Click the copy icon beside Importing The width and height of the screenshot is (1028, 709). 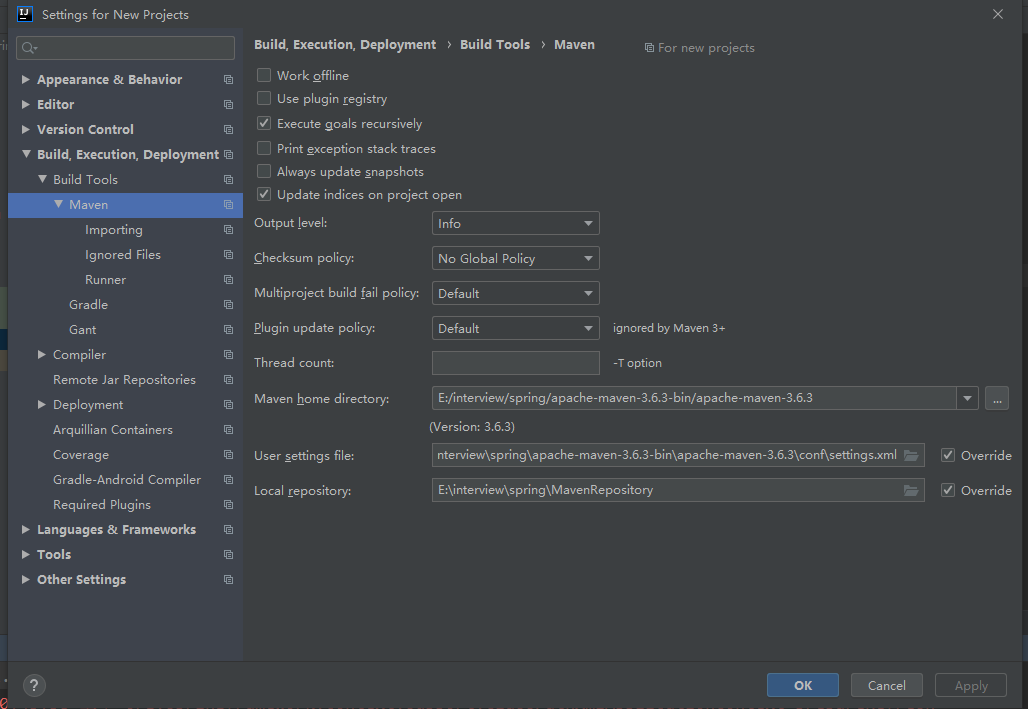[228, 230]
